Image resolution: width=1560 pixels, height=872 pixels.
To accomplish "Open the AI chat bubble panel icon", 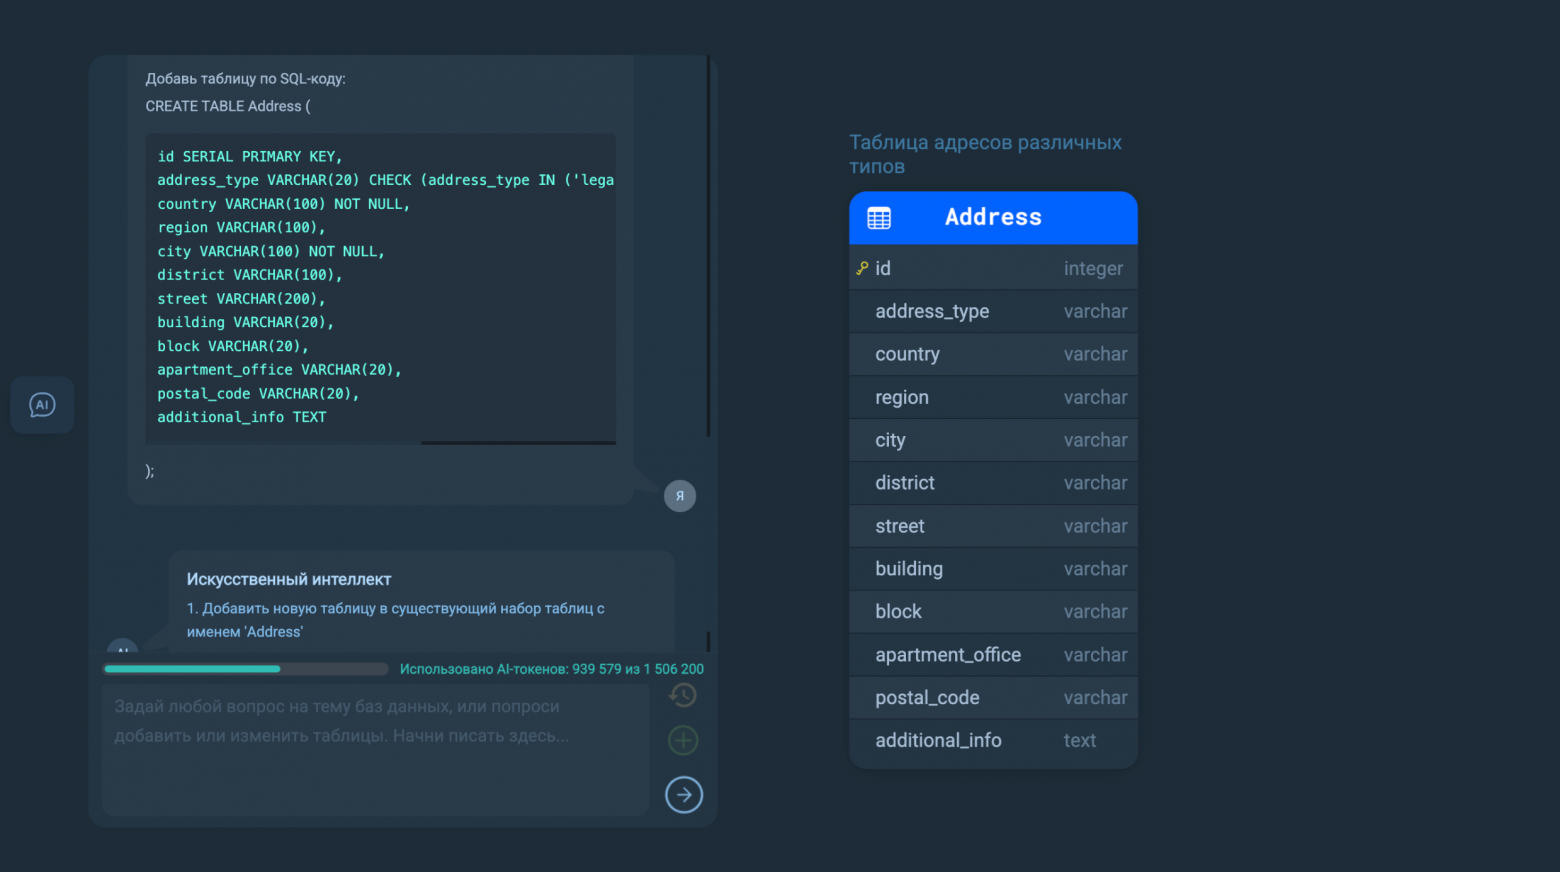I will [41, 405].
